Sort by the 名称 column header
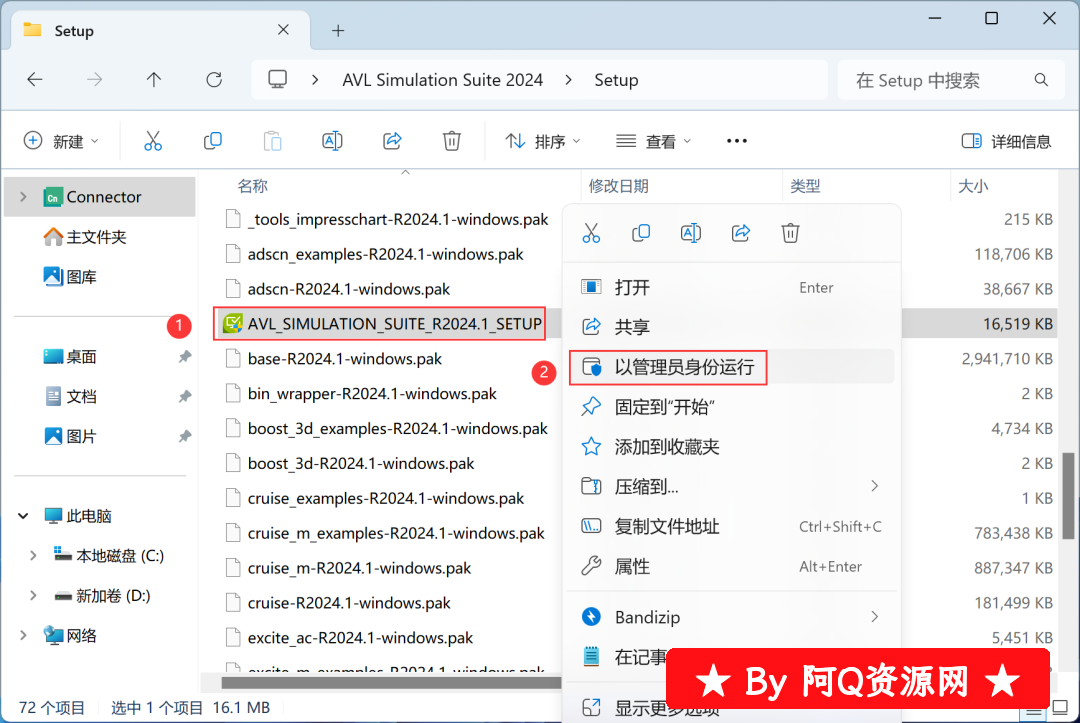 tap(253, 186)
